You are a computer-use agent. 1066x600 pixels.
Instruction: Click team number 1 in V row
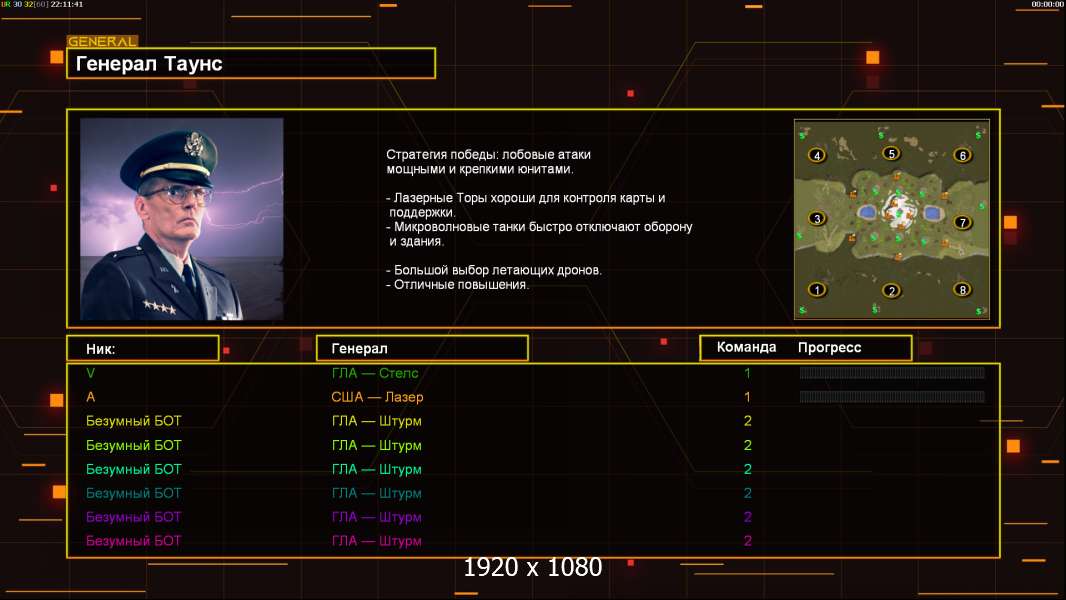[x=747, y=373]
